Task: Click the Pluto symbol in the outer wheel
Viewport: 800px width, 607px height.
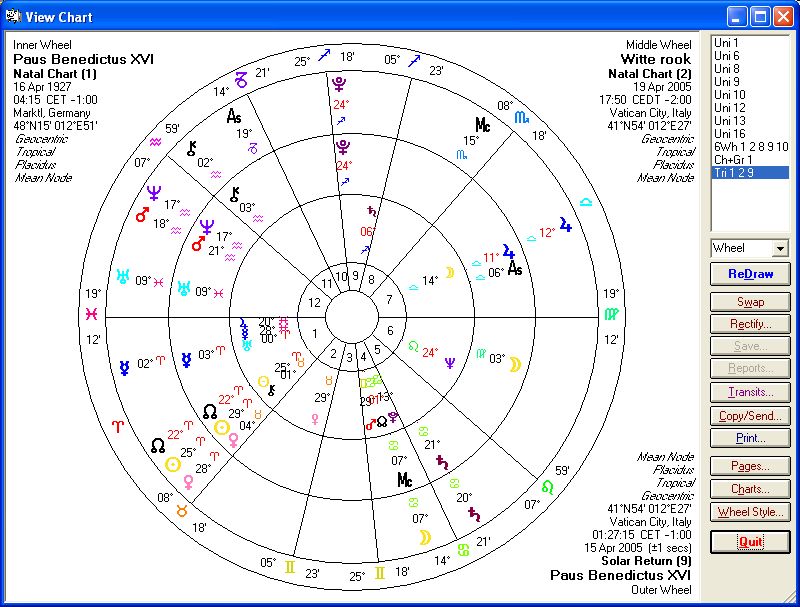Action: (342, 85)
